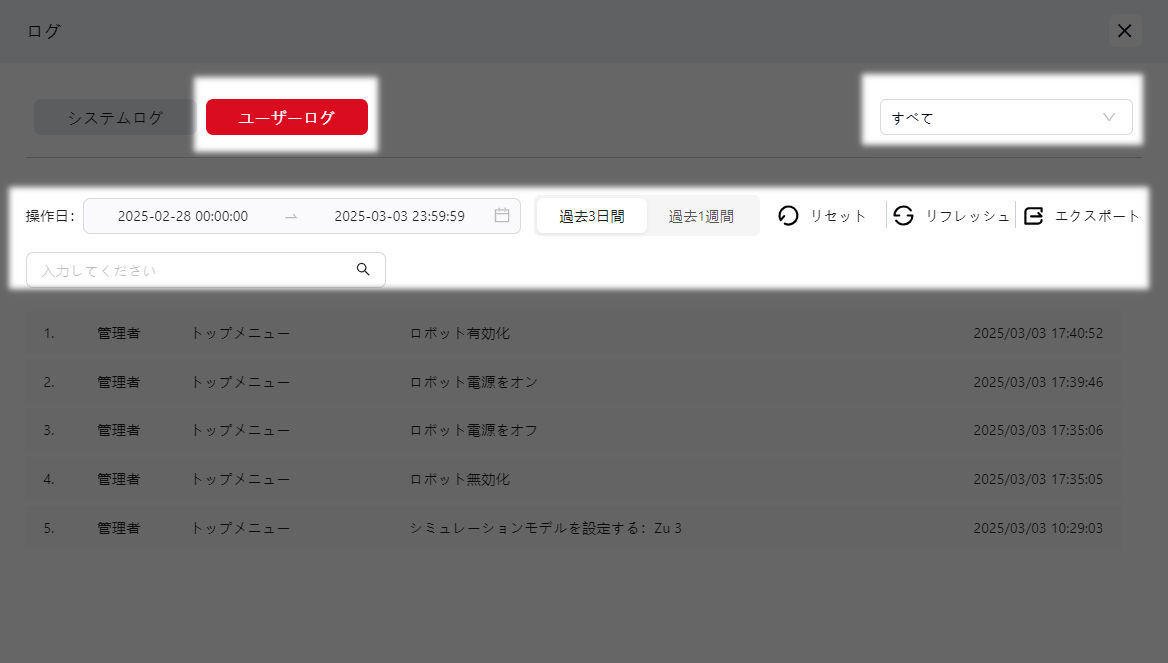
Task: Click the magnifier search icon
Action: pos(363,270)
